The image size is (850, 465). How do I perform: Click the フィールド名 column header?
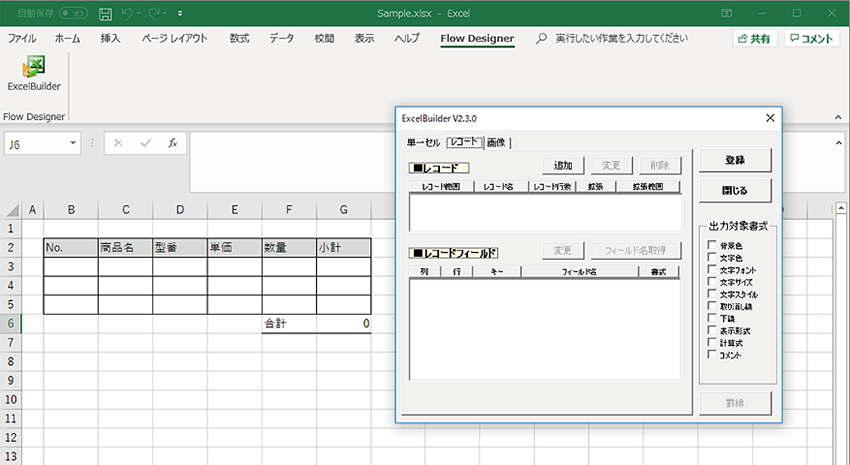tap(579, 272)
